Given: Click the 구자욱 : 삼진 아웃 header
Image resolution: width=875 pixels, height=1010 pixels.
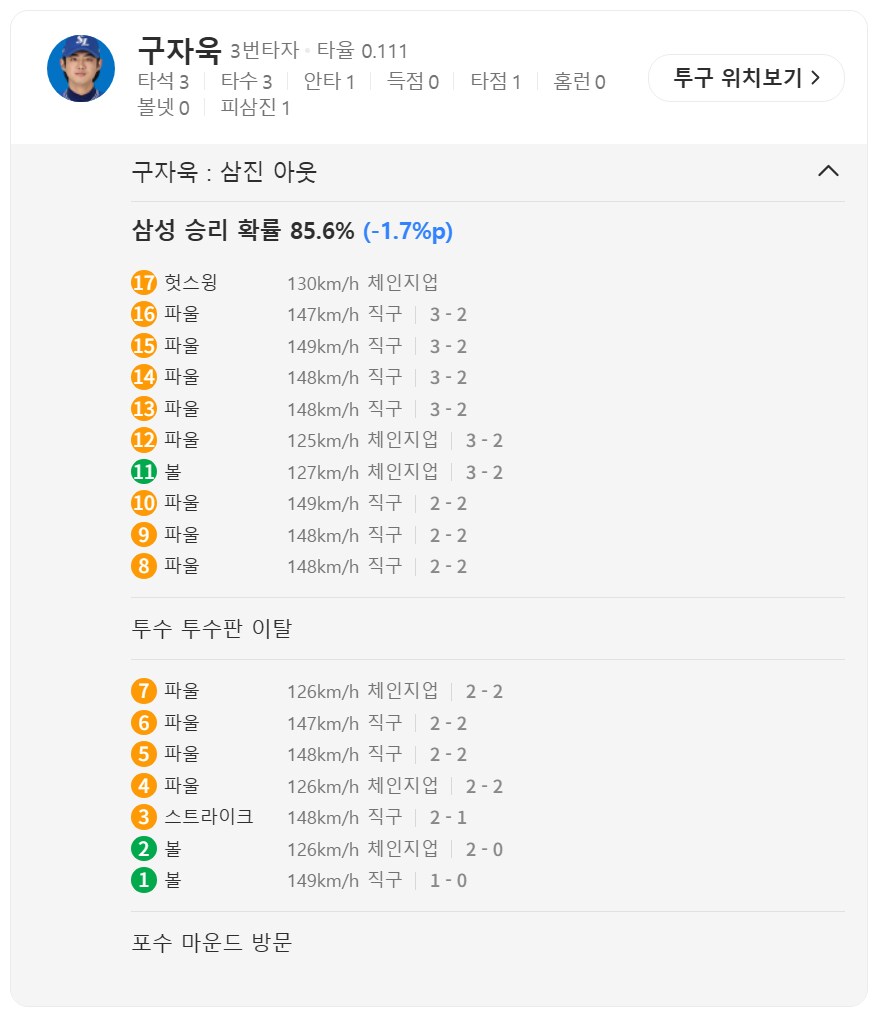Looking at the screenshot, I should point(224,172).
